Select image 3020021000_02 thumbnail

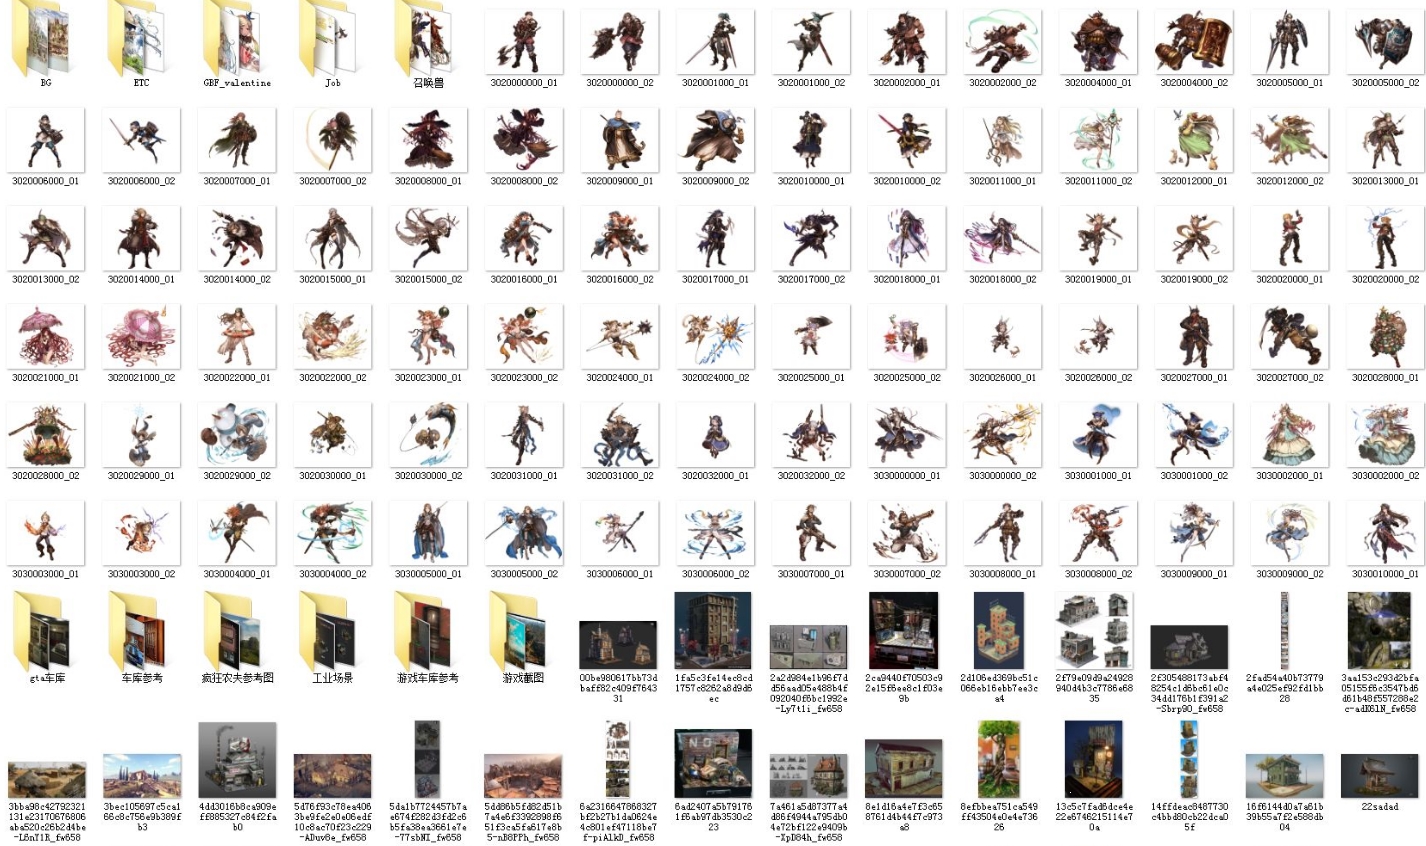click(x=140, y=337)
